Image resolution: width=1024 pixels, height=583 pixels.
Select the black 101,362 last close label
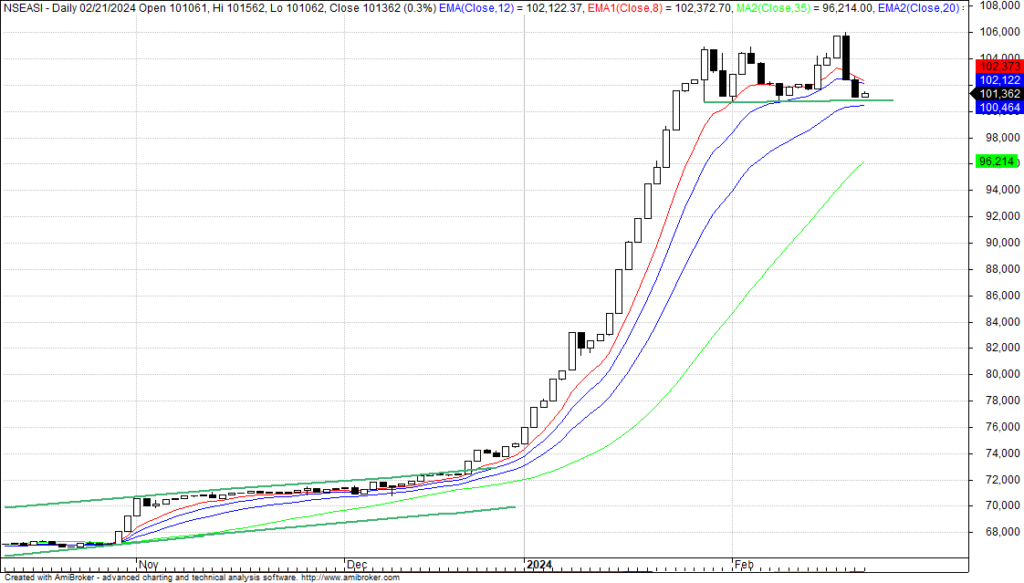tap(996, 94)
